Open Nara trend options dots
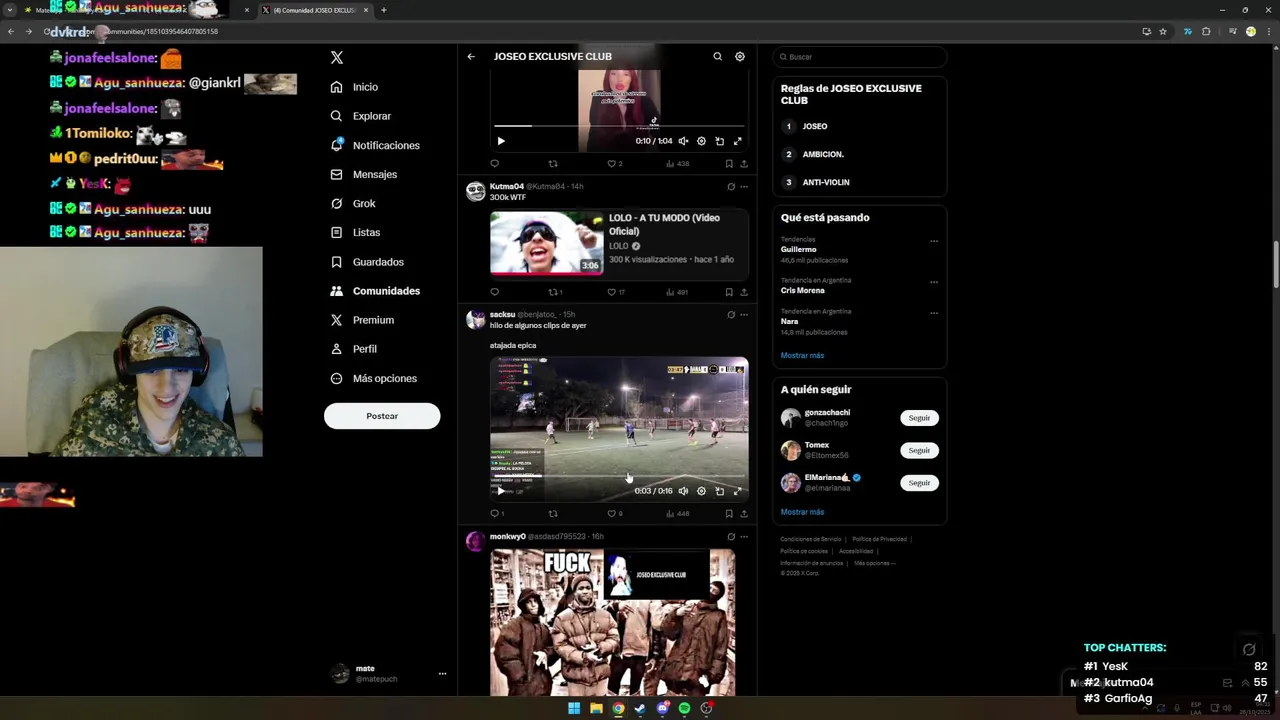The image size is (1280, 720). click(934, 313)
